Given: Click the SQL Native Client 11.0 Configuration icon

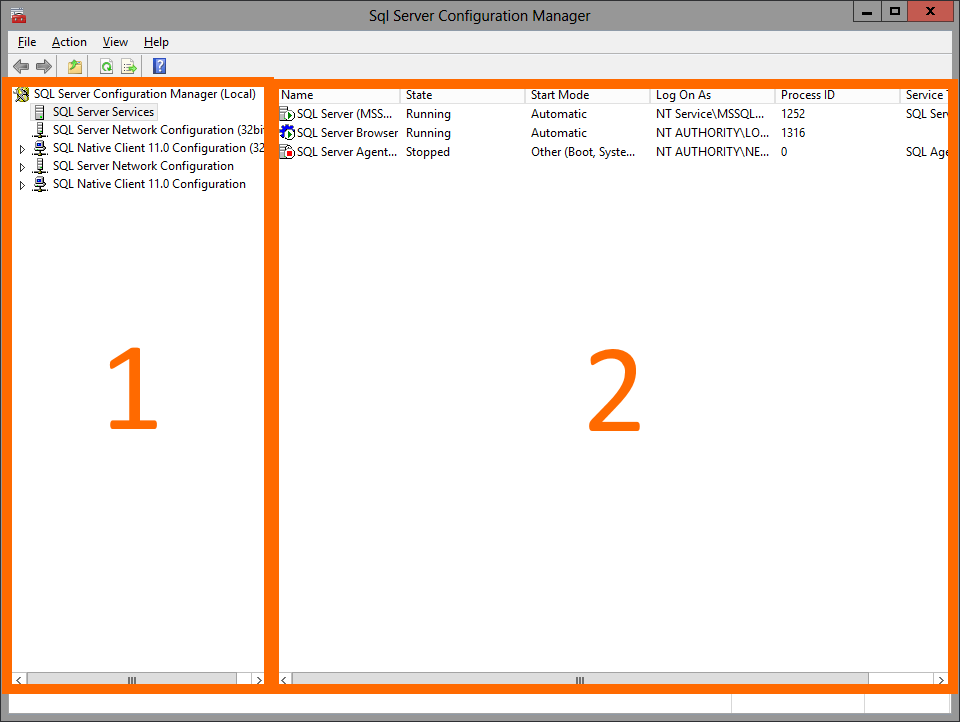Looking at the screenshot, I should click(x=40, y=183).
